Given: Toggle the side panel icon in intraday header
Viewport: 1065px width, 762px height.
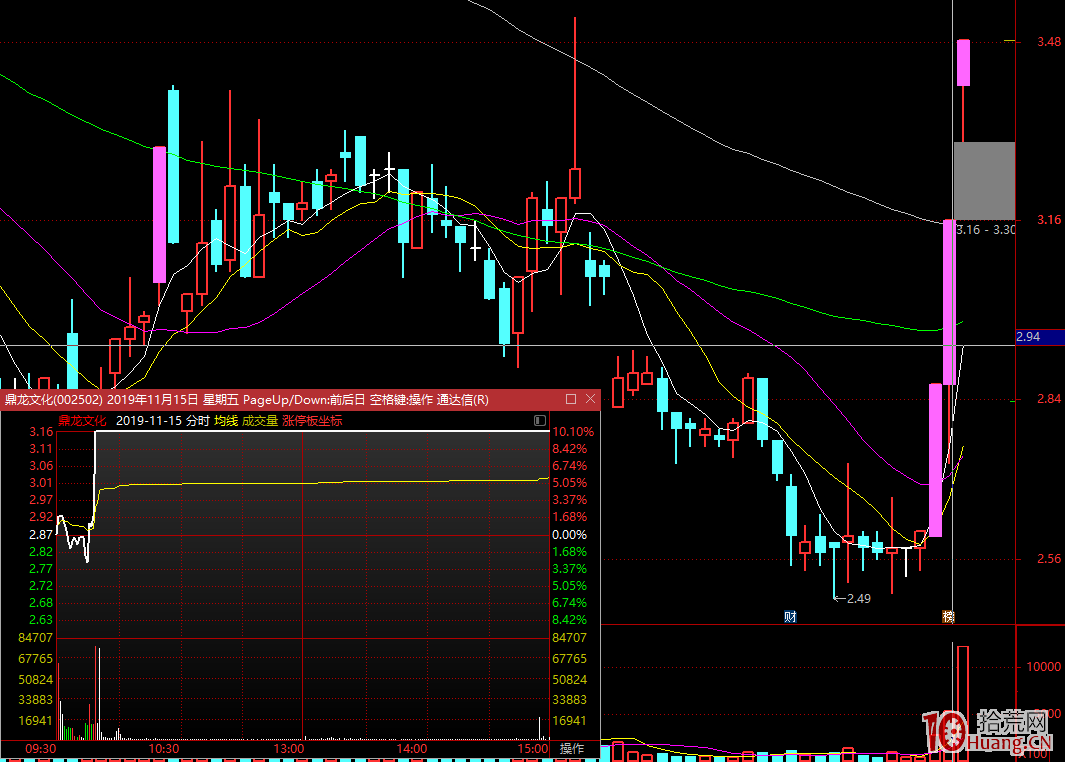Looking at the screenshot, I should pyautogui.click(x=540, y=420).
